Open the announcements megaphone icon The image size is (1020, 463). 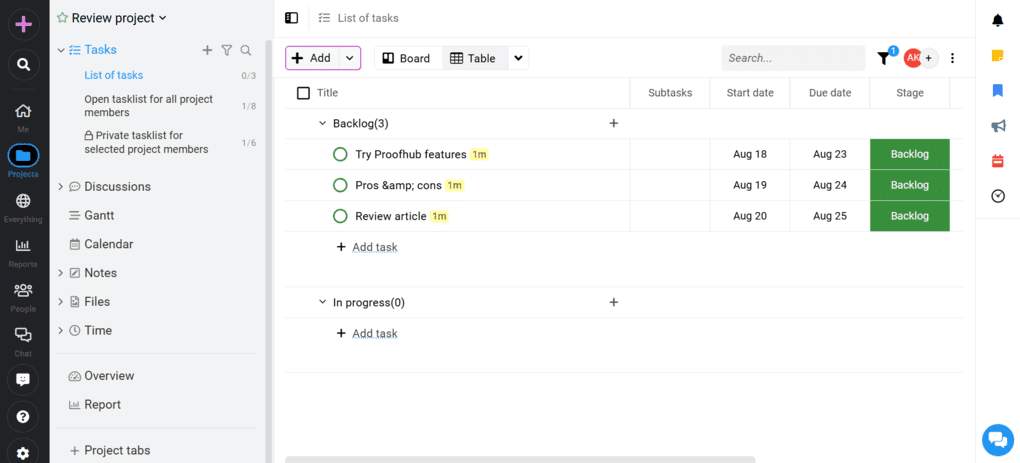click(997, 126)
